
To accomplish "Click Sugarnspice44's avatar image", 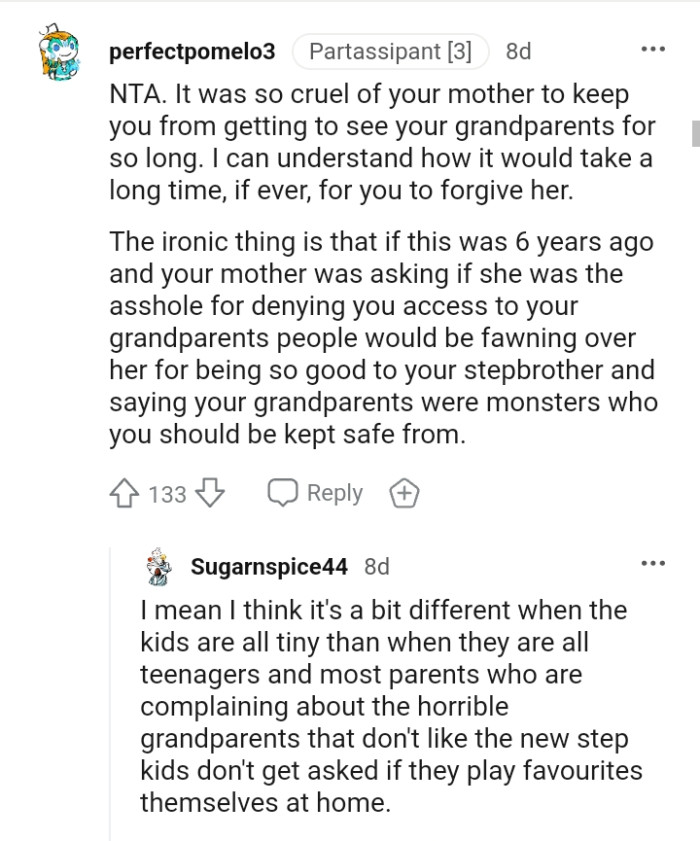I will coord(156,566).
